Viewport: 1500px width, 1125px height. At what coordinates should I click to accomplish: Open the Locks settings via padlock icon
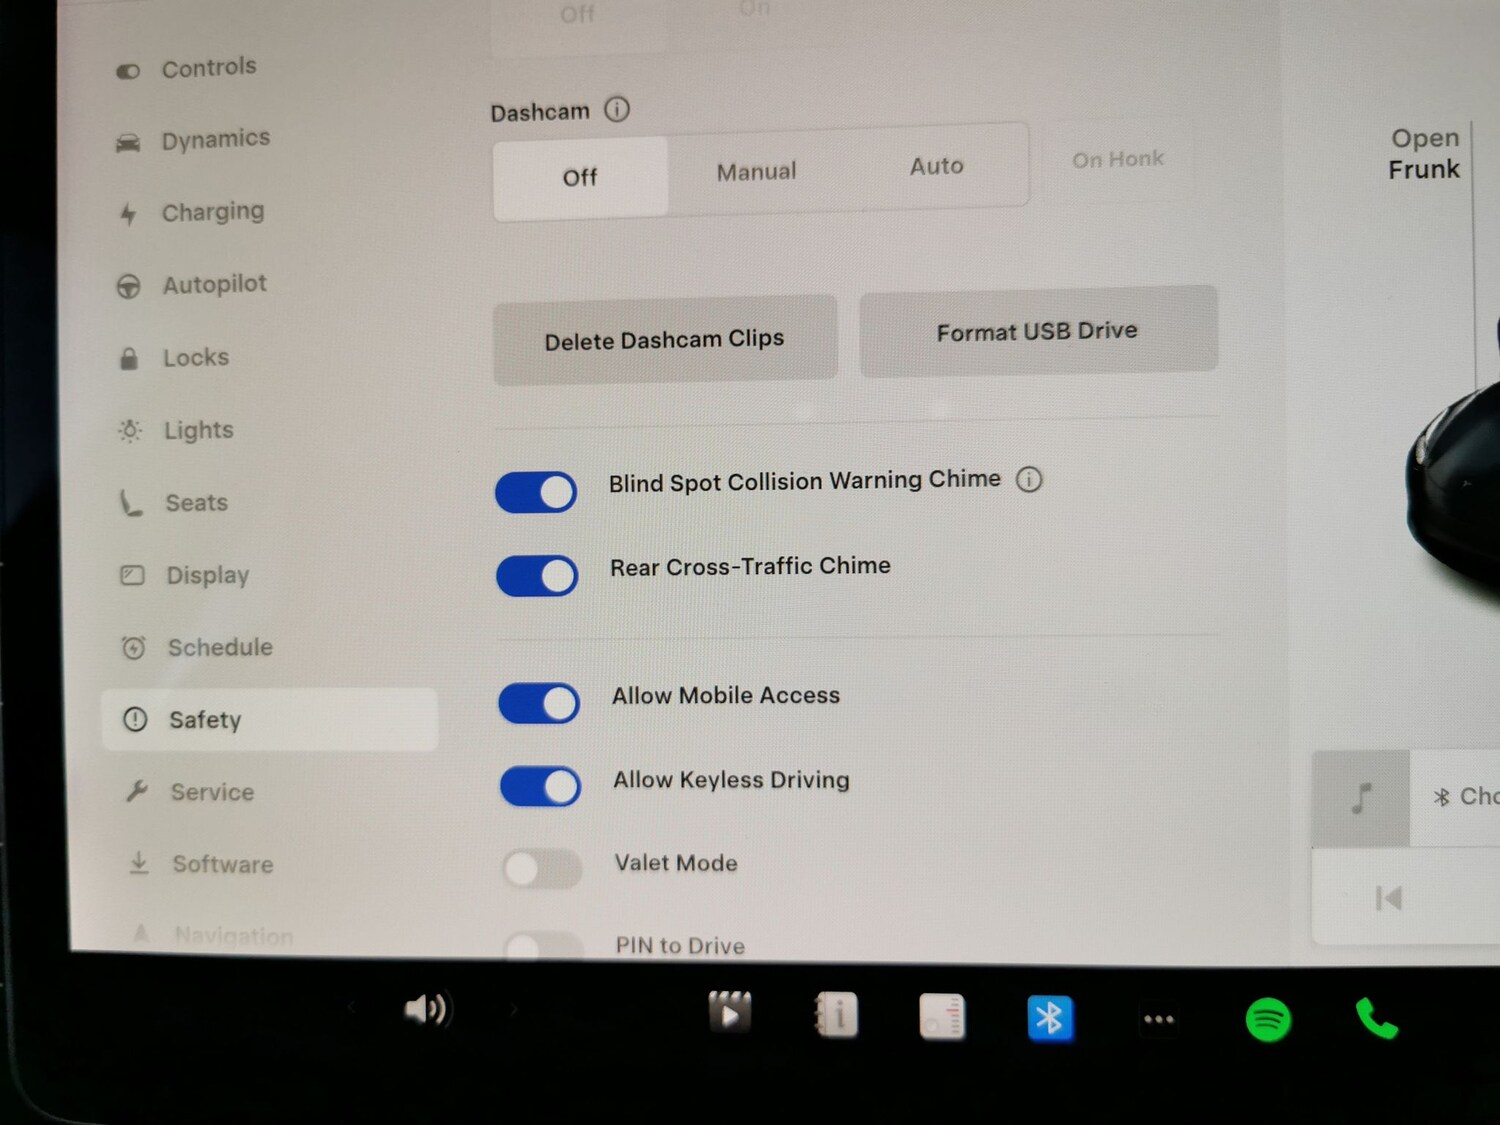[129, 357]
